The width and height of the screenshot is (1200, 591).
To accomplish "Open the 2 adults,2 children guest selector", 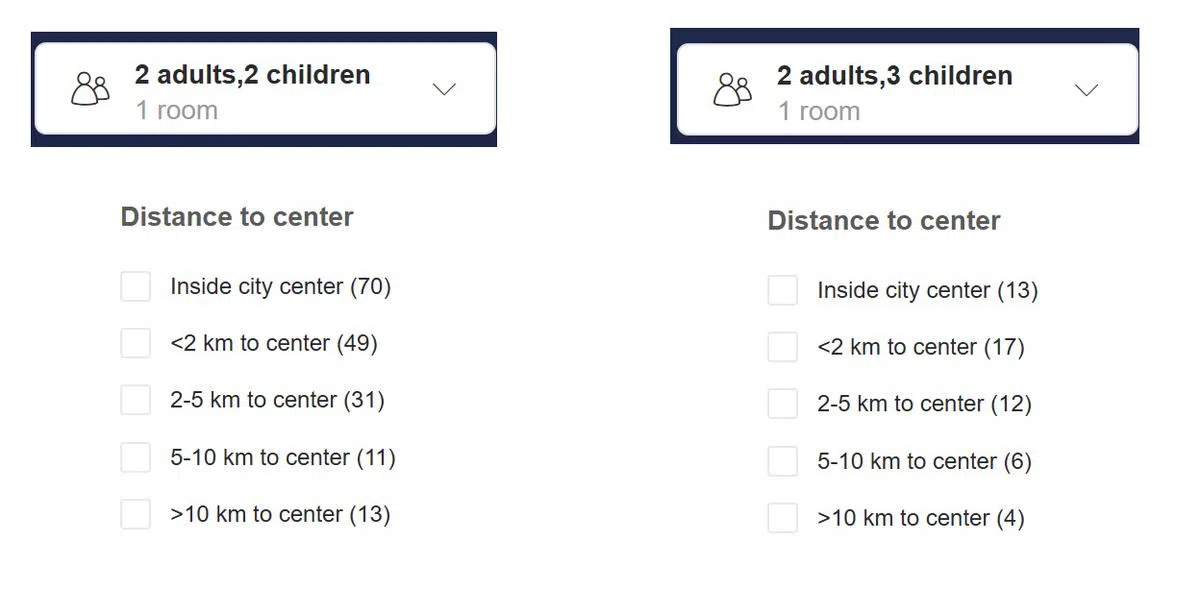I will pos(265,89).
